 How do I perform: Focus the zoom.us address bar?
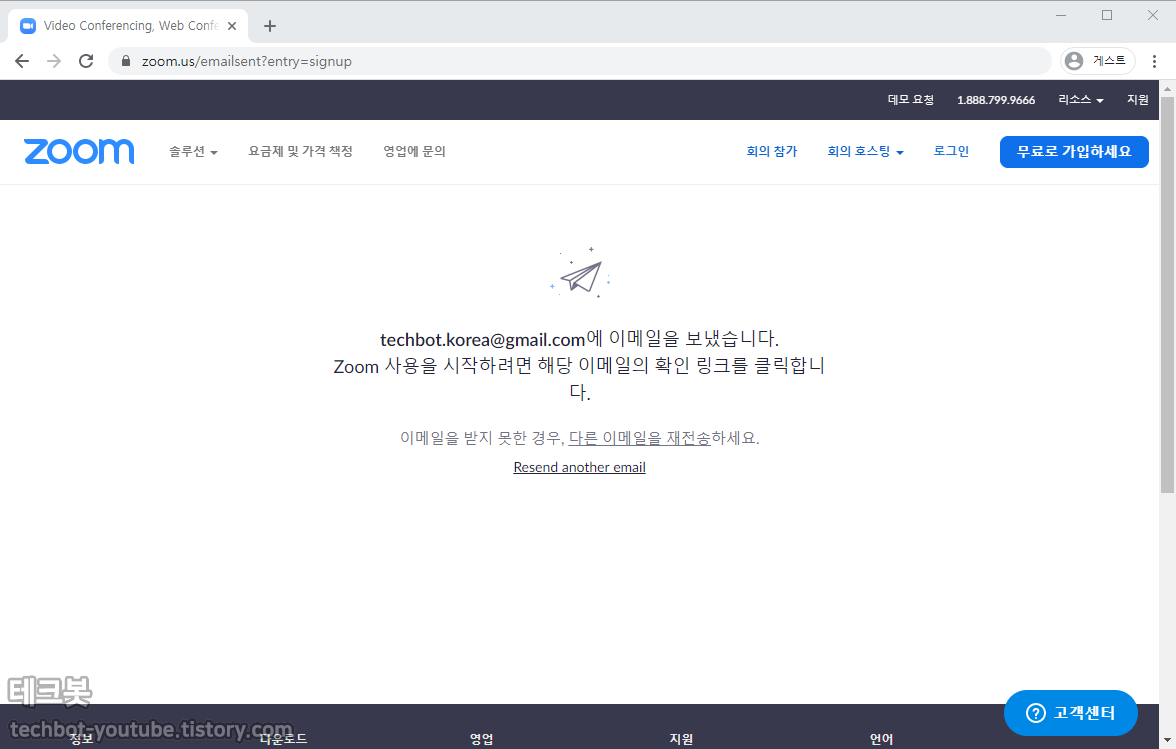580,61
